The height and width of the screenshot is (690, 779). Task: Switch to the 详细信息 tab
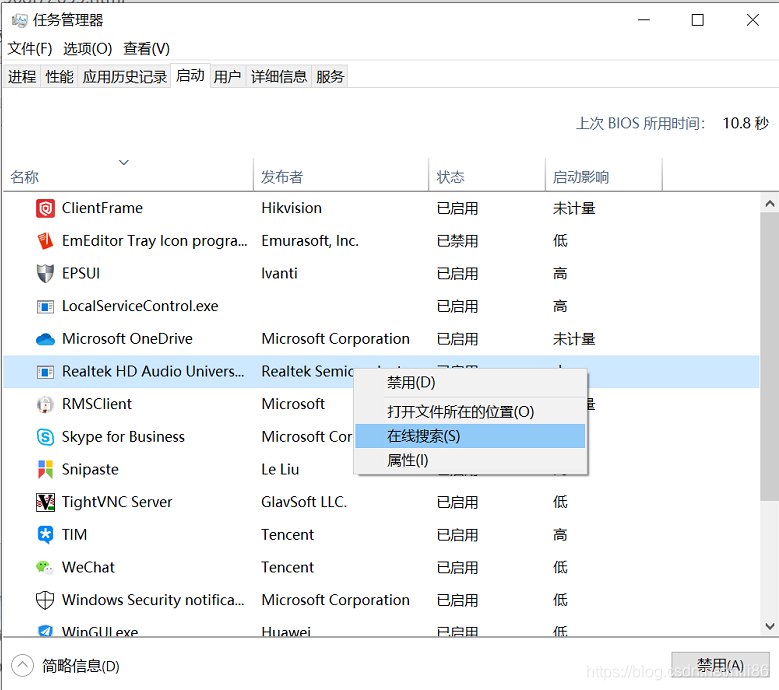279,77
